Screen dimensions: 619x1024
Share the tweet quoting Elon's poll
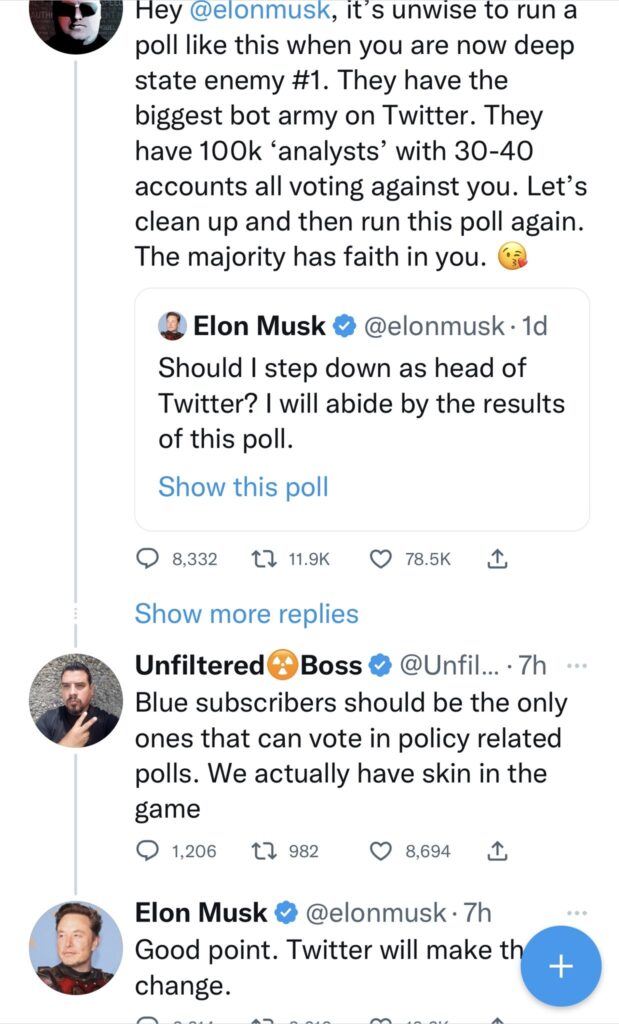point(496,560)
